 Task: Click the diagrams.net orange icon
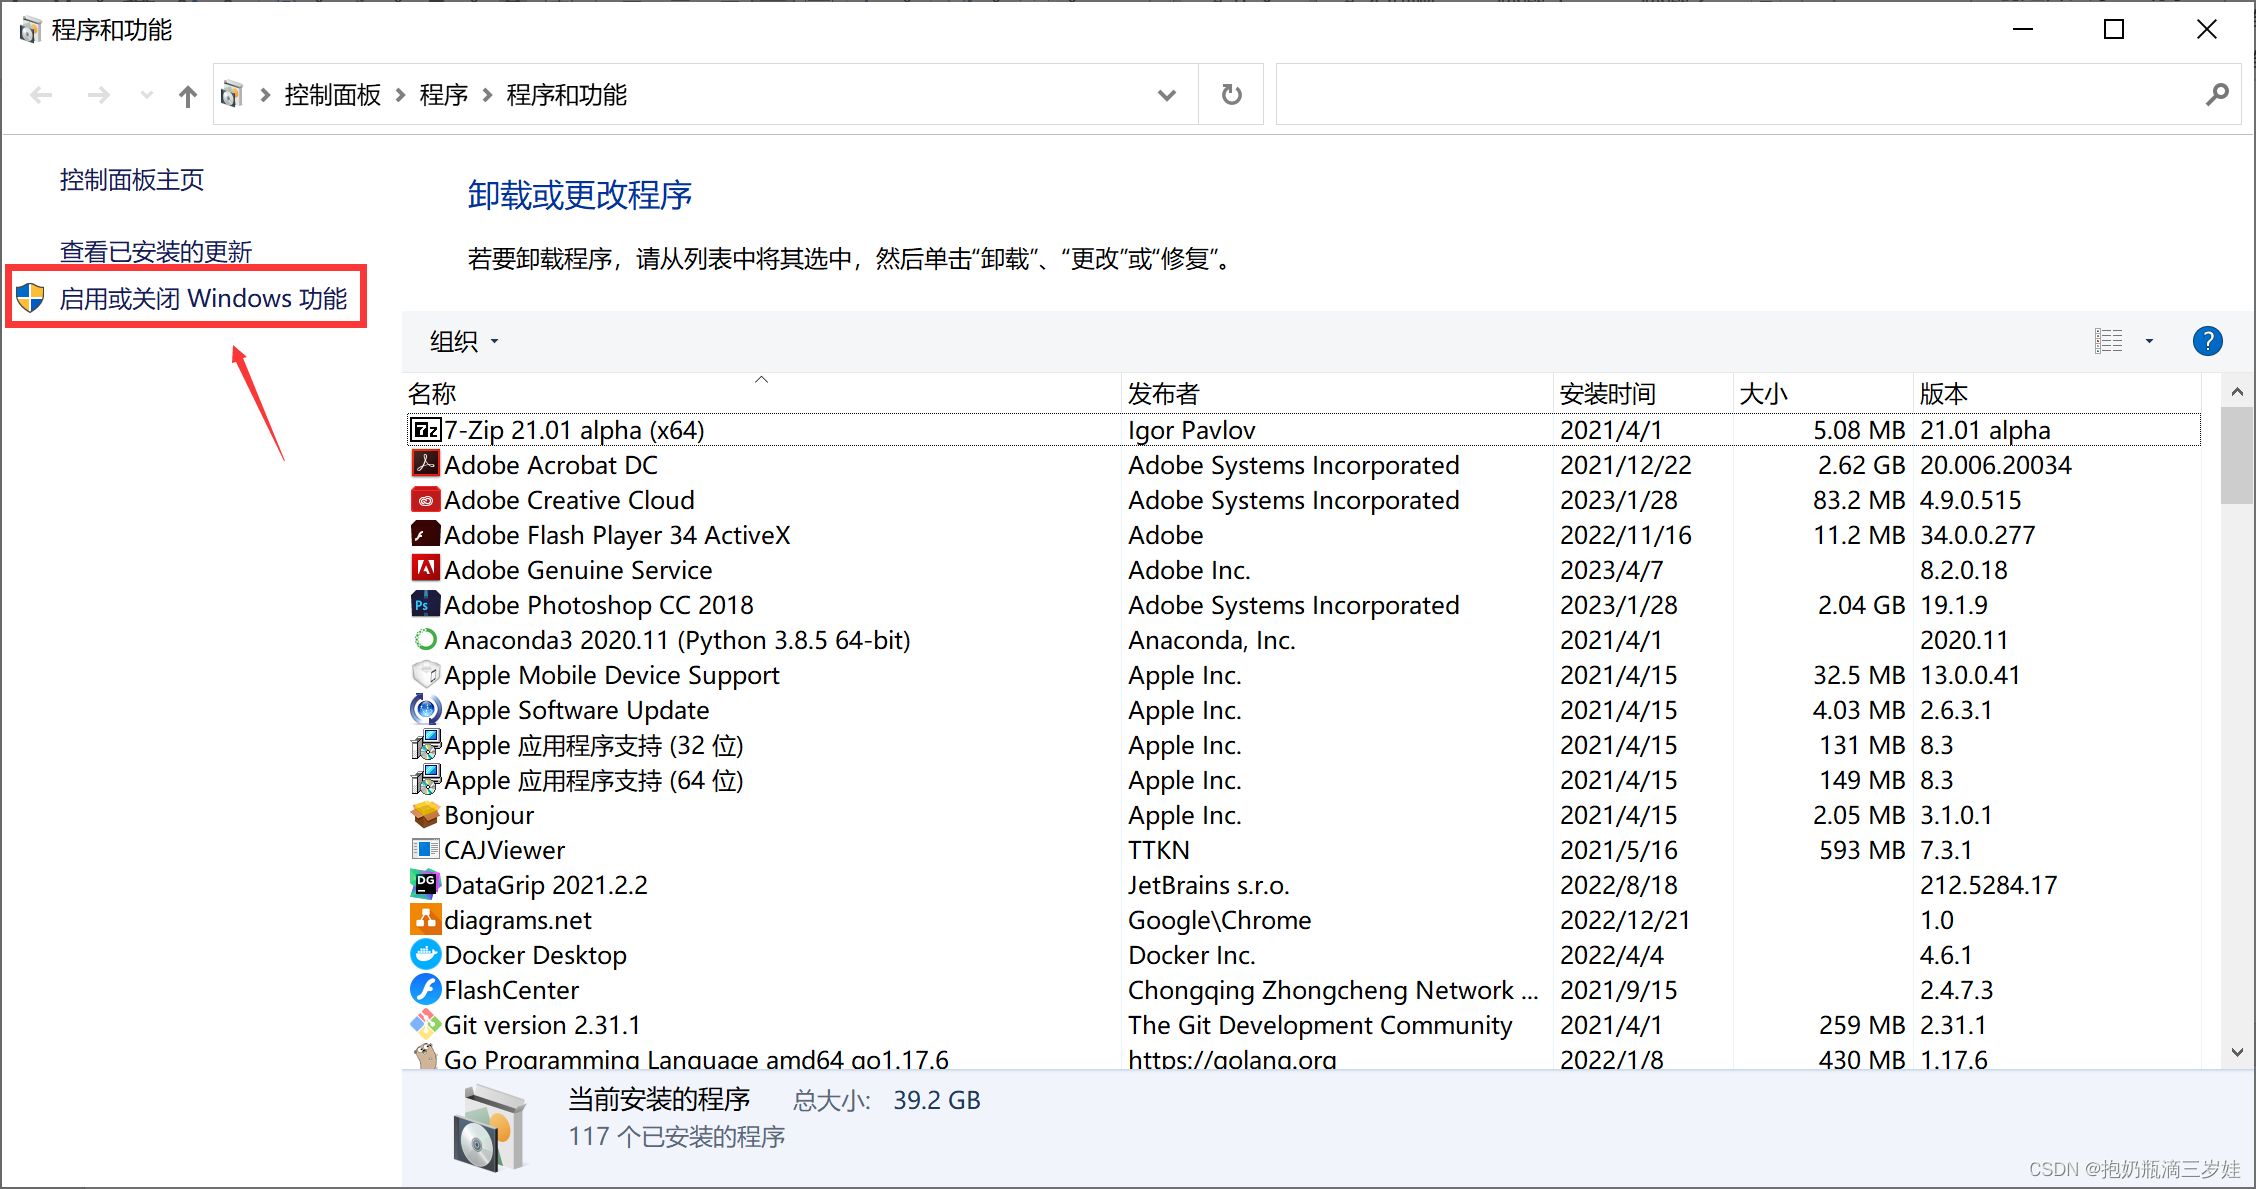click(426, 919)
